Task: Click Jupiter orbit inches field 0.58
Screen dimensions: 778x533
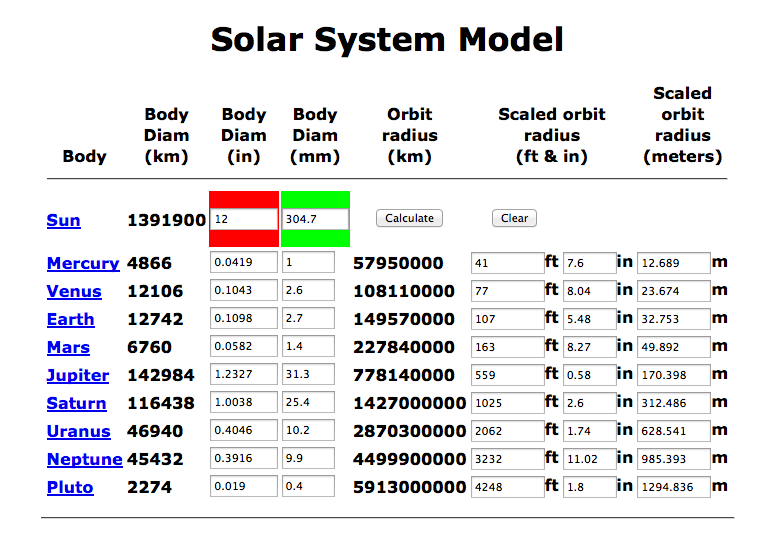Action: coord(590,375)
